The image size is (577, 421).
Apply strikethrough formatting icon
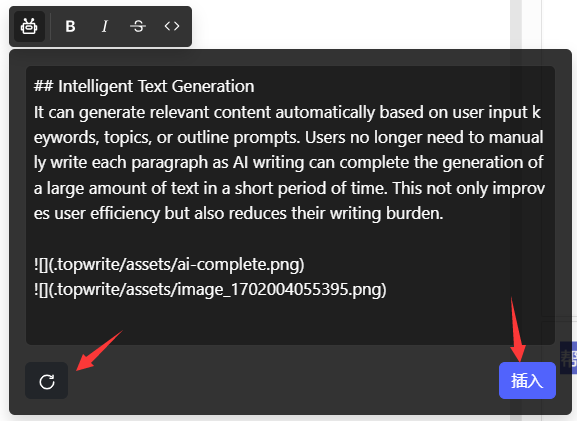(x=138, y=26)
